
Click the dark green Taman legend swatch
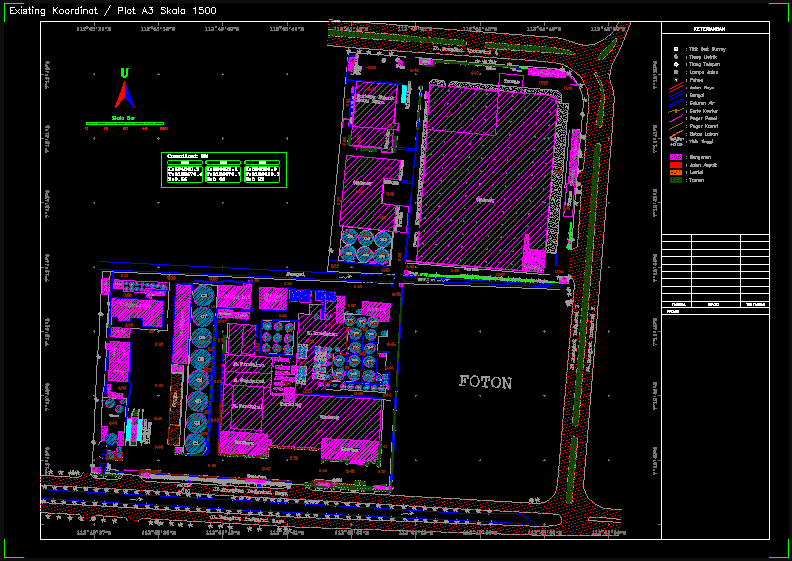click(x=676, y=180)
